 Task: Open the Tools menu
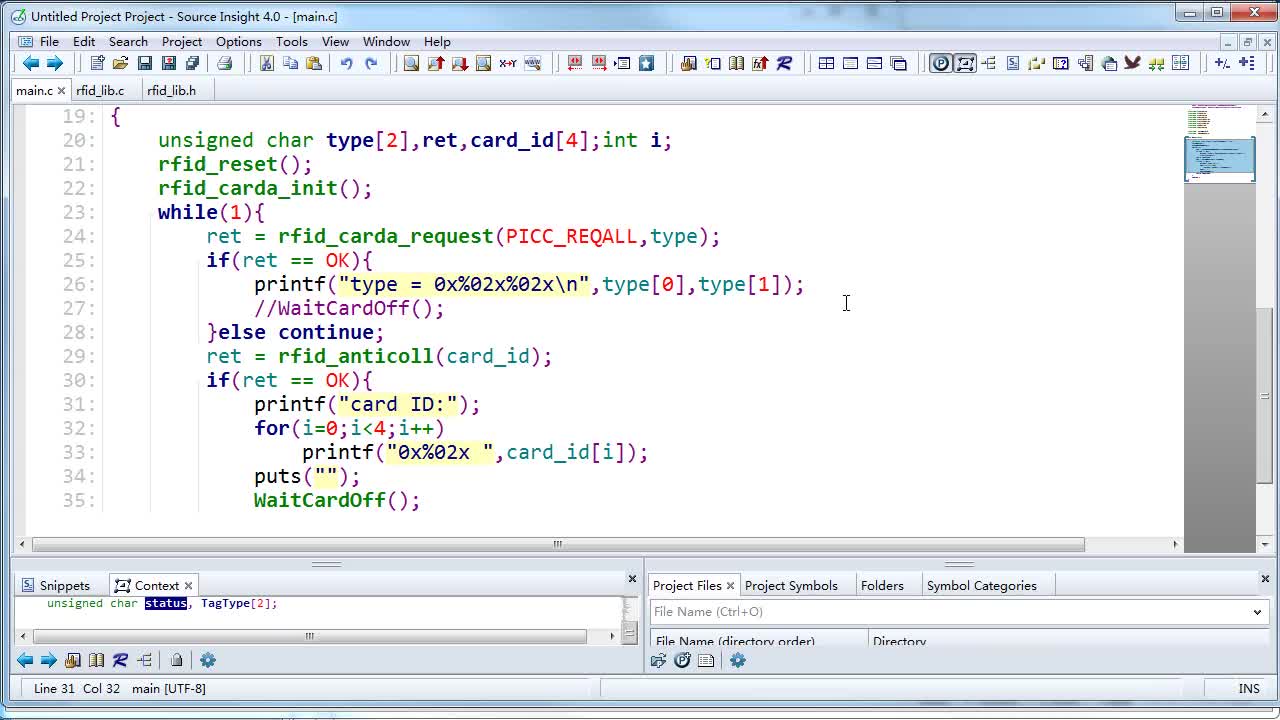coord(292,41)
